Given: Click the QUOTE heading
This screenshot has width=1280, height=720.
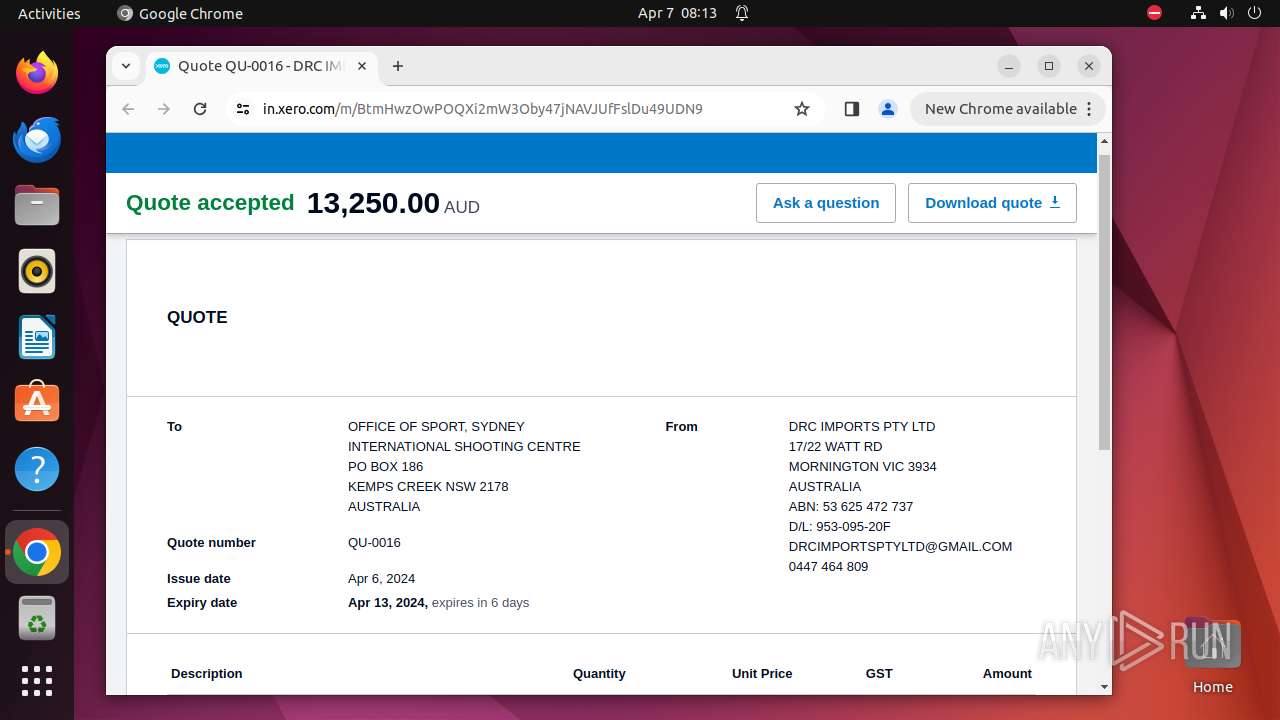Looking at the screenshot, I should tap(197, 317).
